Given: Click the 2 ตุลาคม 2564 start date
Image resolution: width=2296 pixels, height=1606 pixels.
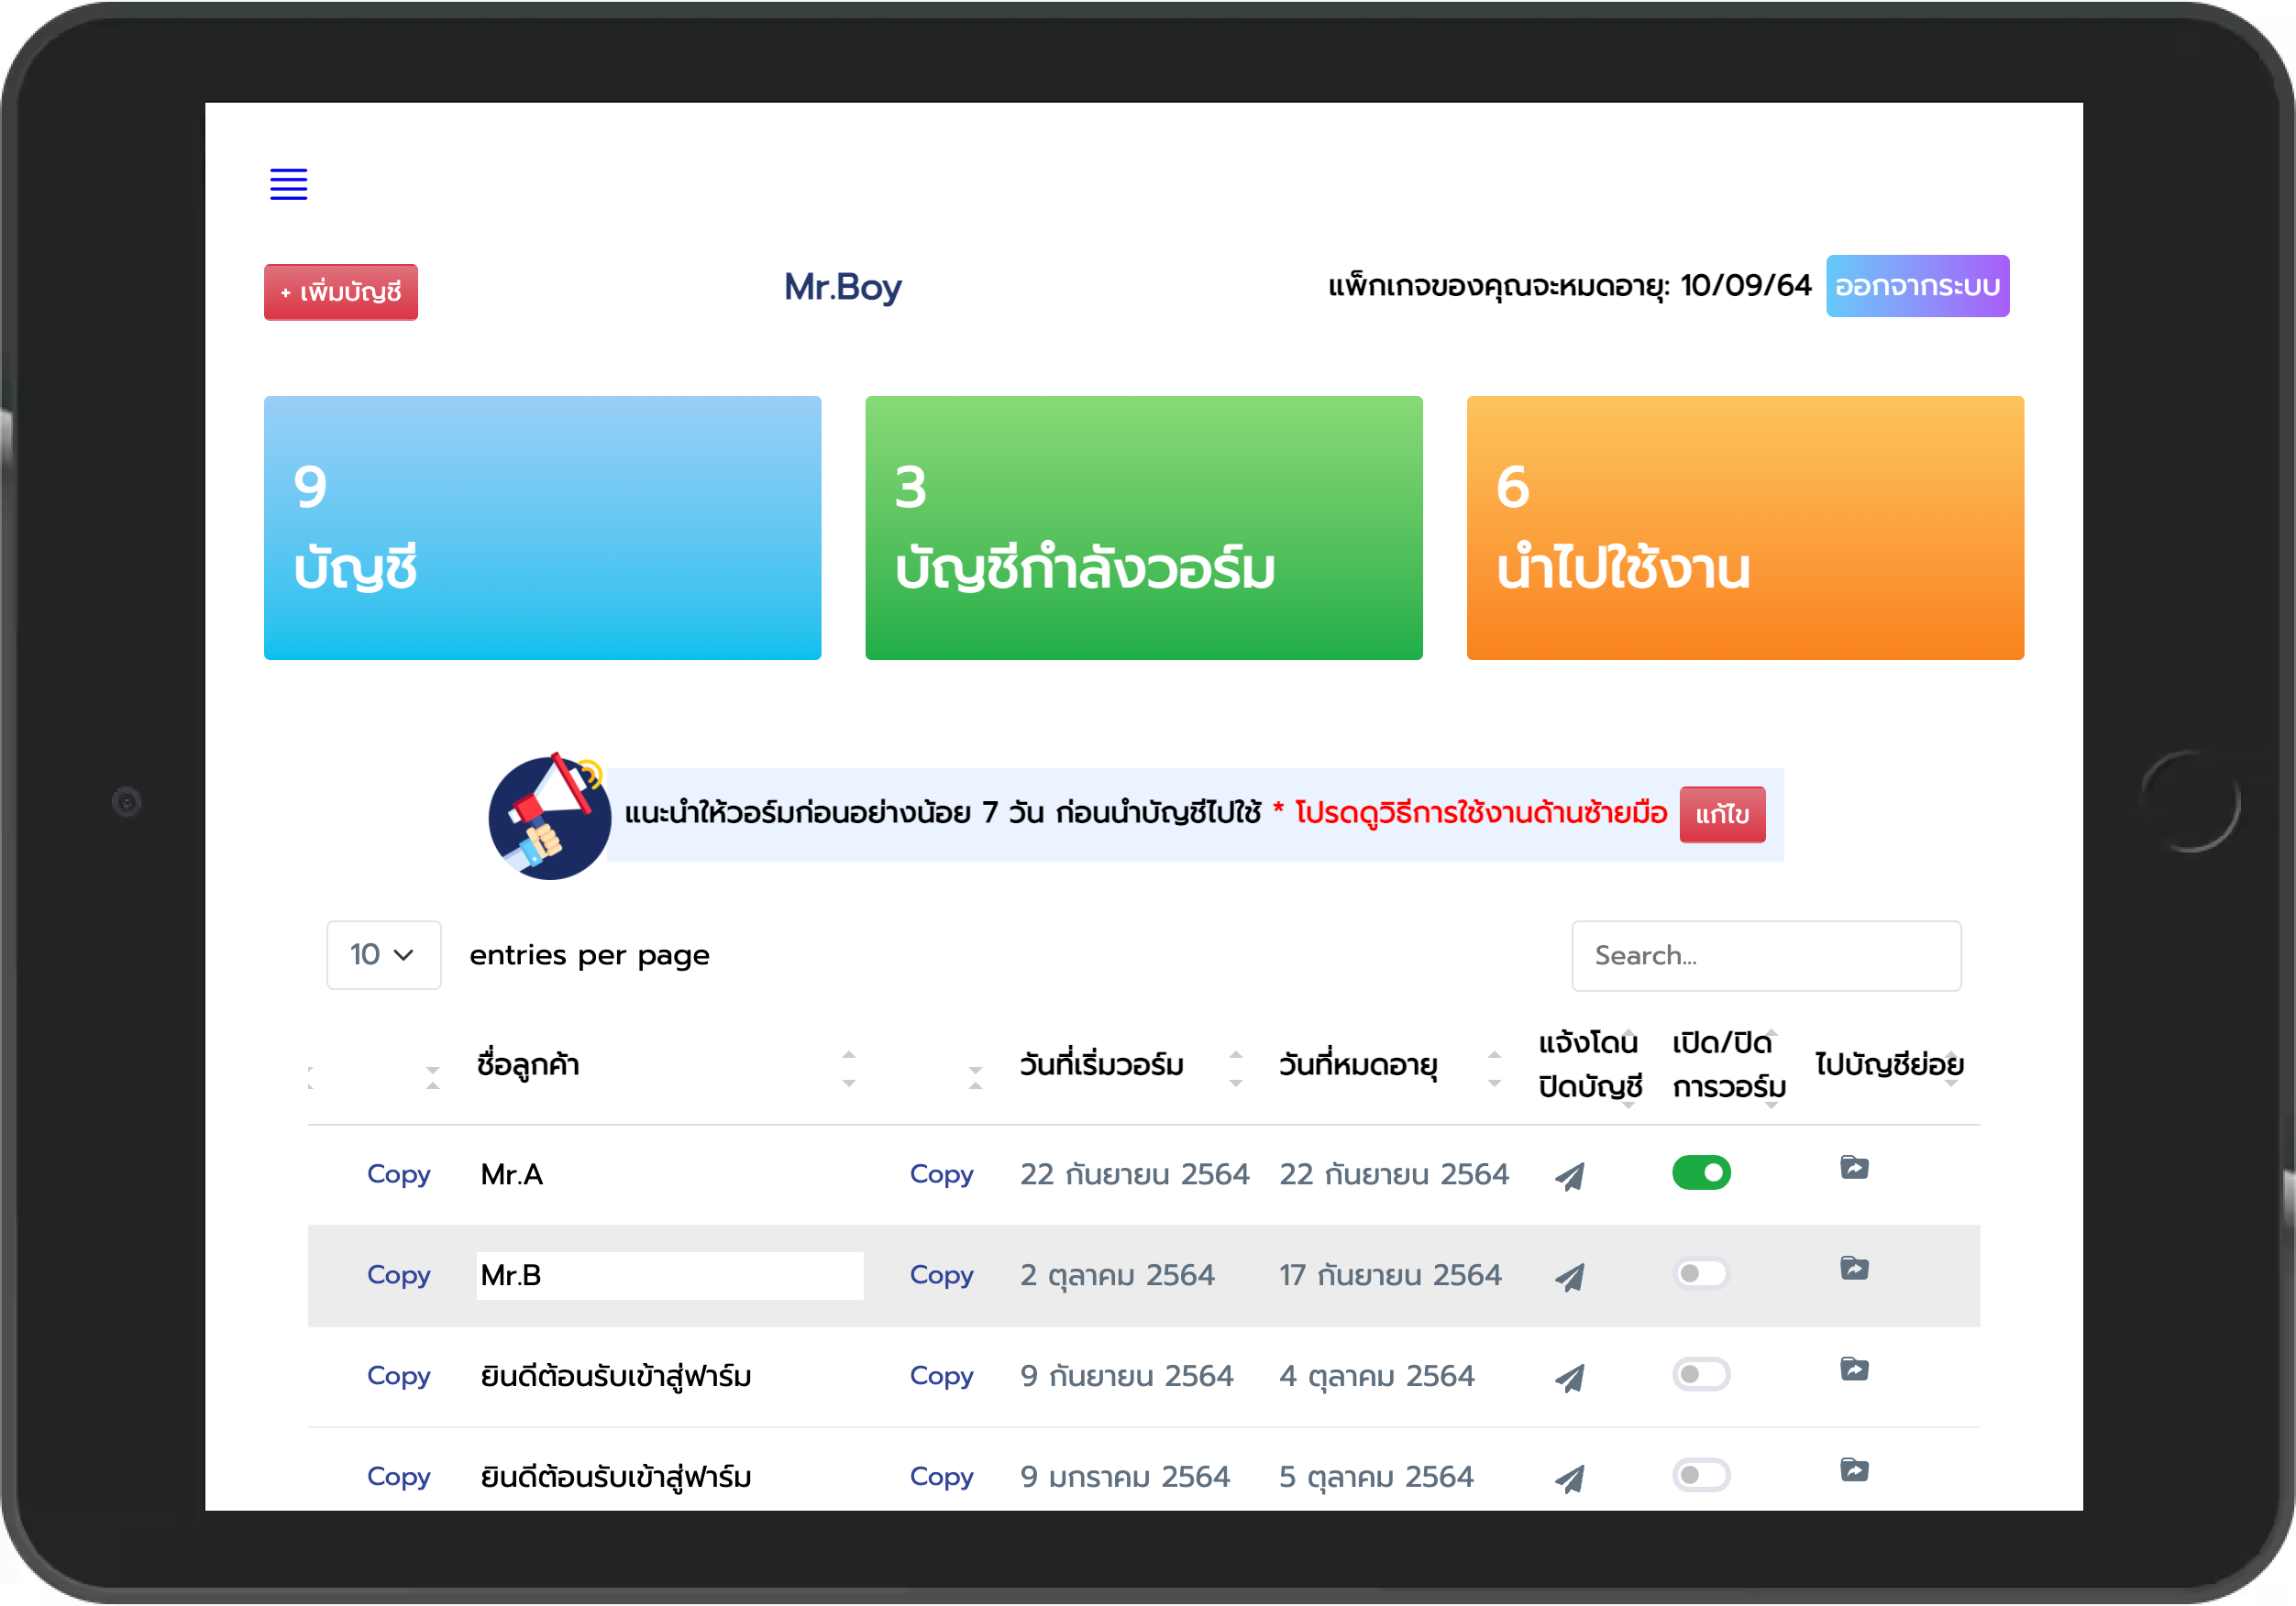Looking at the screenshot, I should 1117,1276.
